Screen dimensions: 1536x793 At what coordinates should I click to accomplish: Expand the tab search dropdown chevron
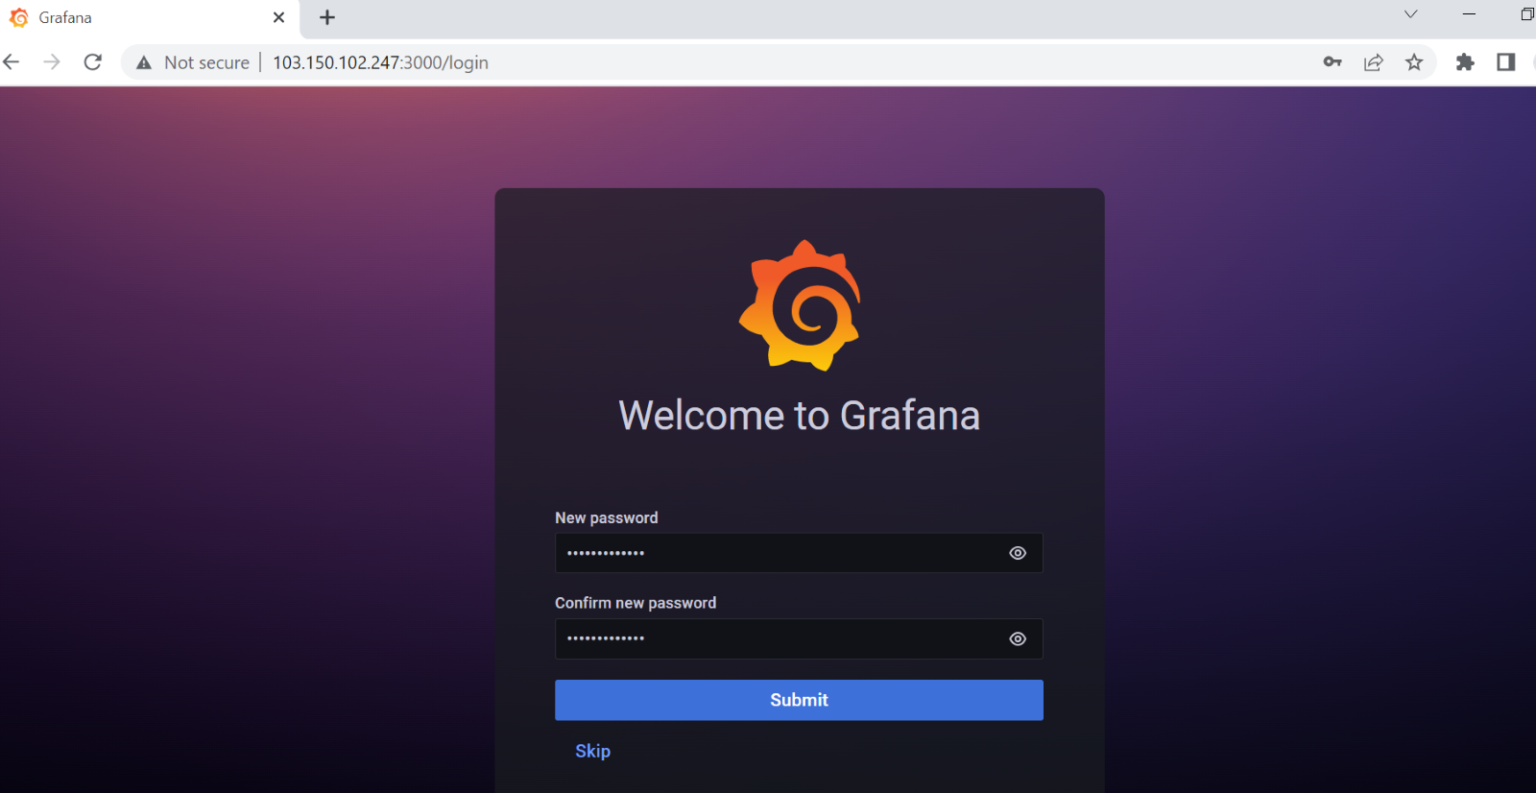tap(1410, 15)
